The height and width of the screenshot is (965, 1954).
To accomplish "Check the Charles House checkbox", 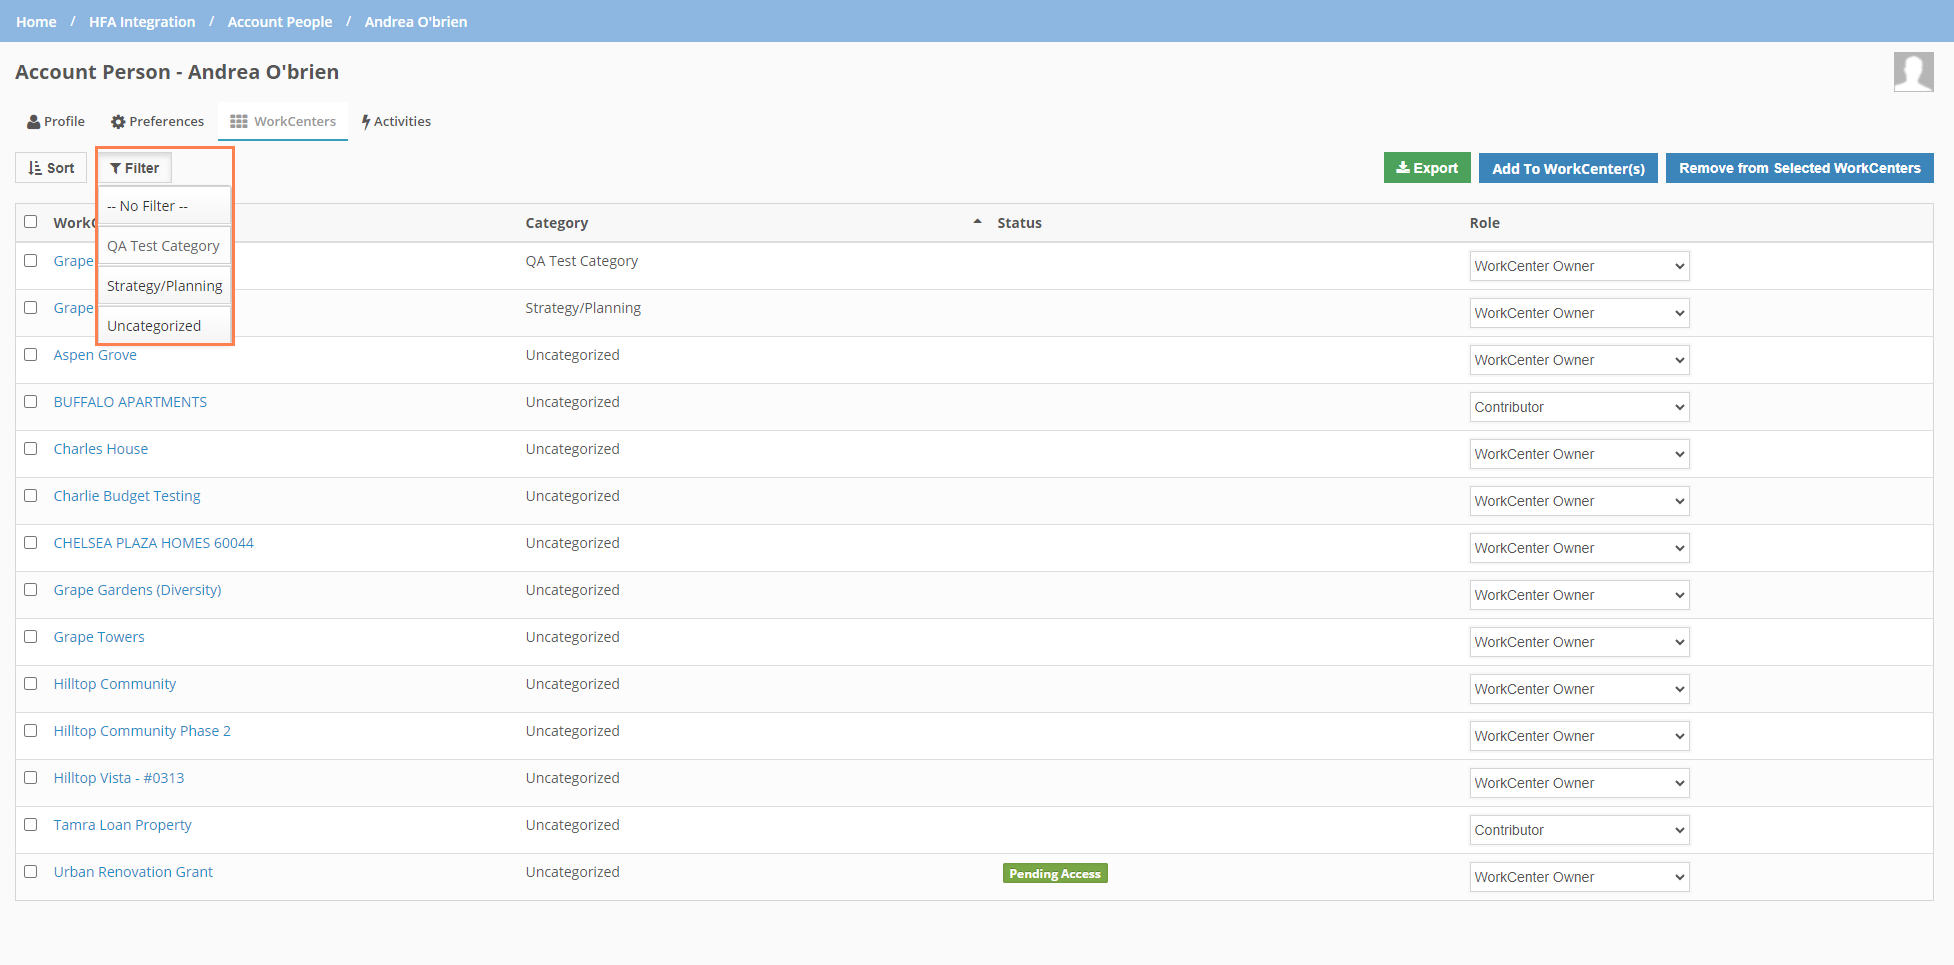I will pyautogui.click(x=31, y=449).
